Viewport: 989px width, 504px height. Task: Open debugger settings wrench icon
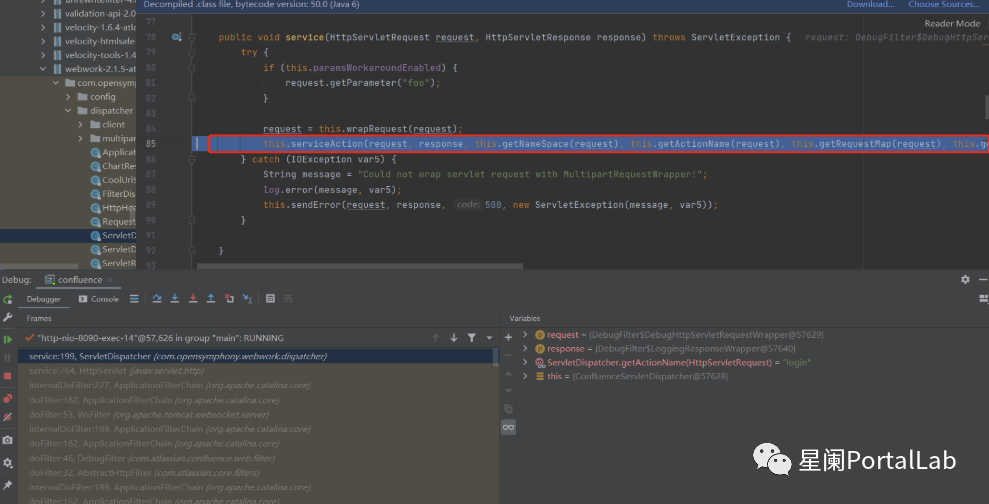click(x=8, y=317)
